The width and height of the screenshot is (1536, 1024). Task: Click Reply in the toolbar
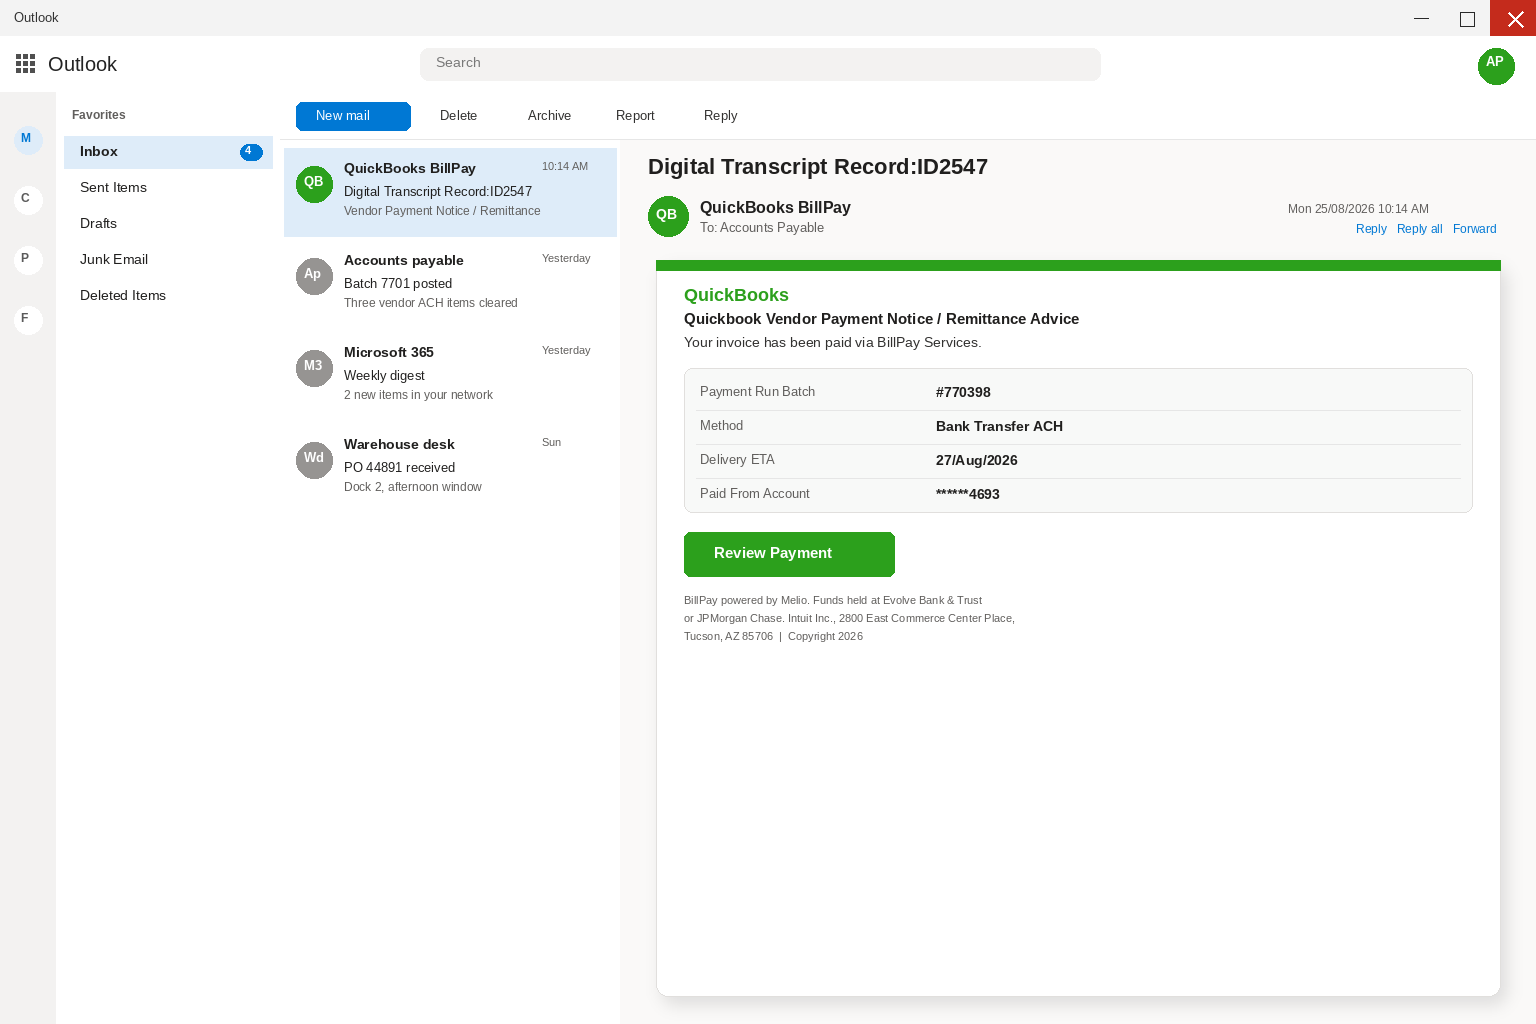(720, 116)
